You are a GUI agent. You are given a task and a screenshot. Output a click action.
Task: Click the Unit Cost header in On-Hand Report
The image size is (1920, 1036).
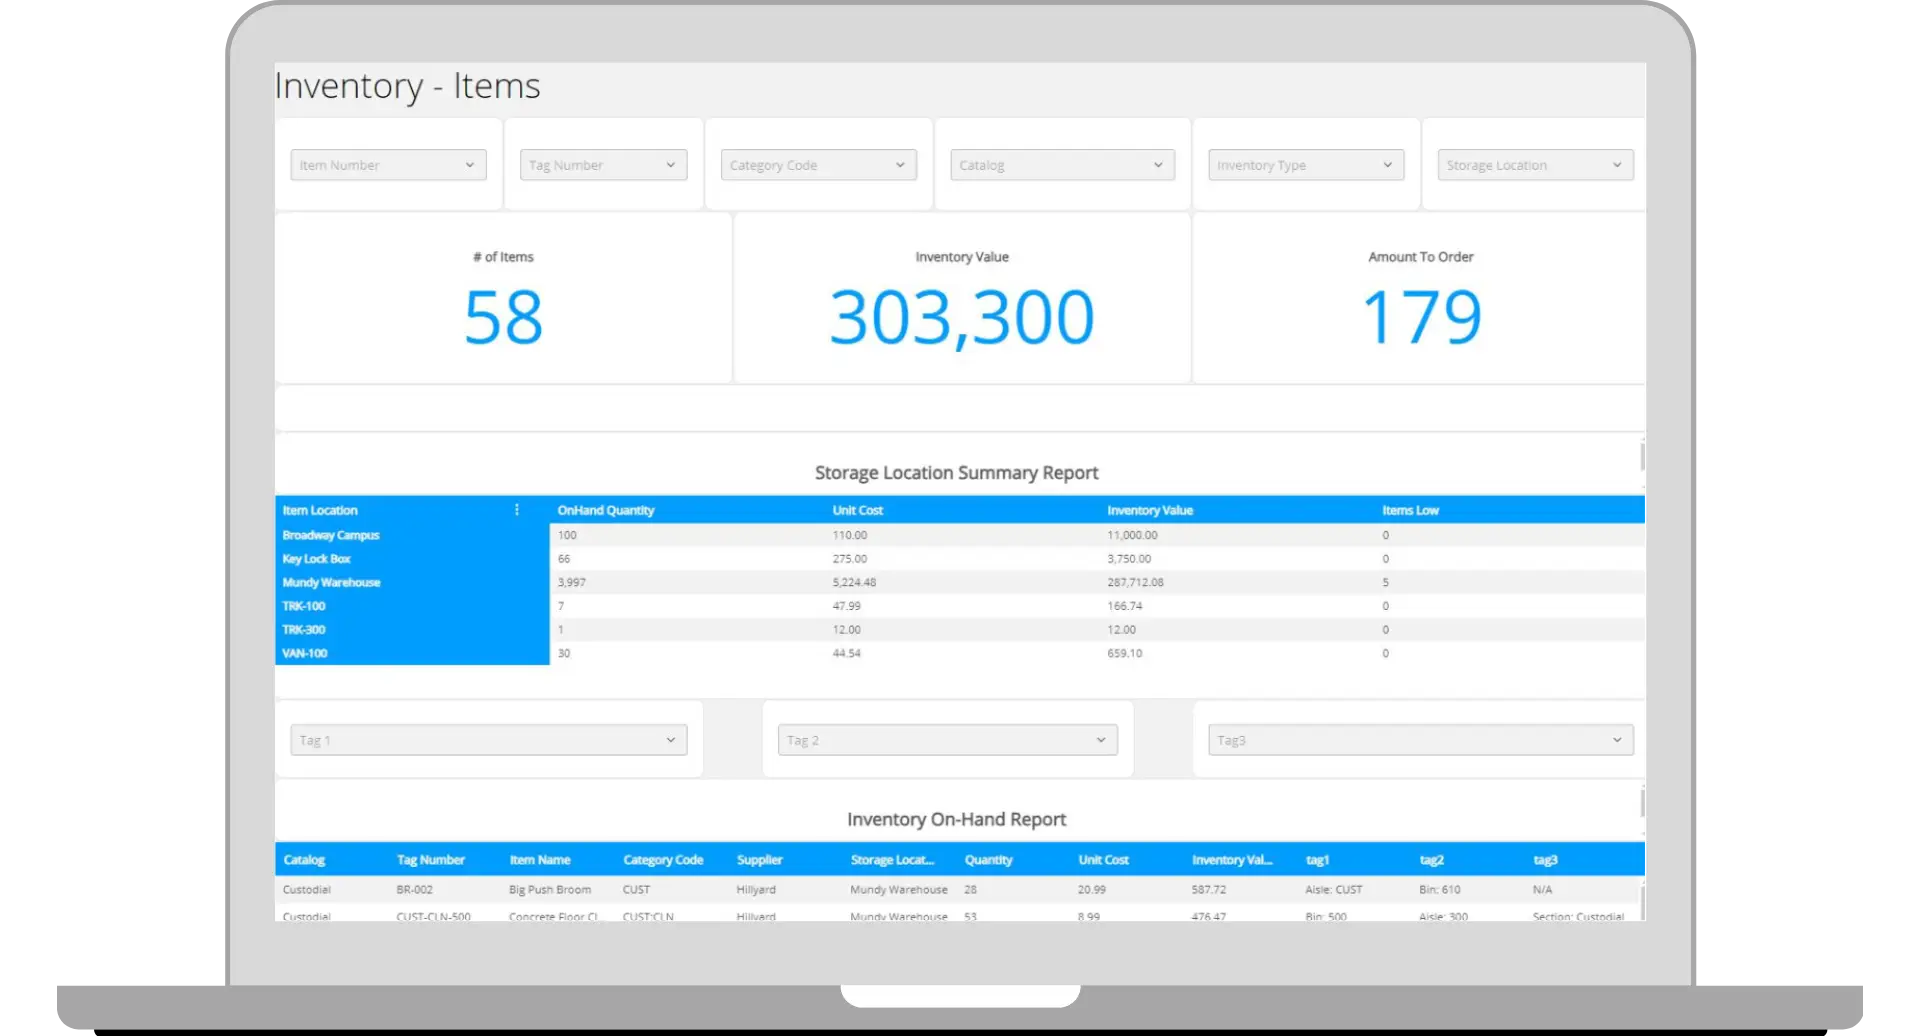tap(1103, 860)
